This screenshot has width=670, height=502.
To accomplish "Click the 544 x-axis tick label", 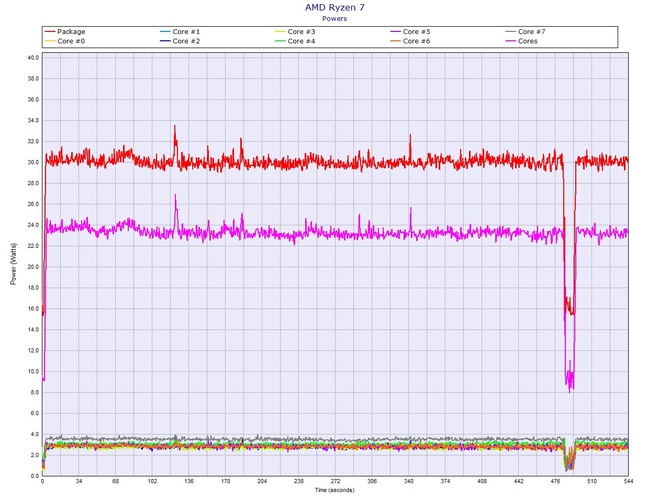I will point(628,481).
